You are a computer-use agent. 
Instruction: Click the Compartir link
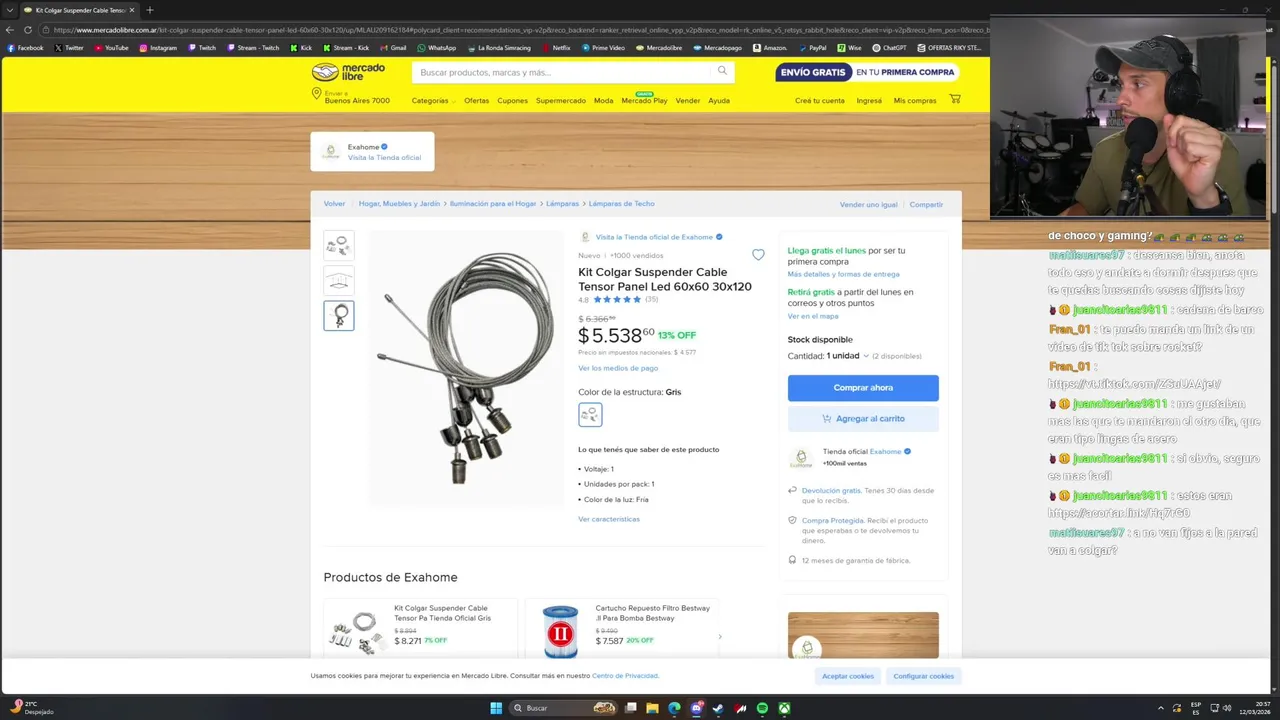[926, 204]
